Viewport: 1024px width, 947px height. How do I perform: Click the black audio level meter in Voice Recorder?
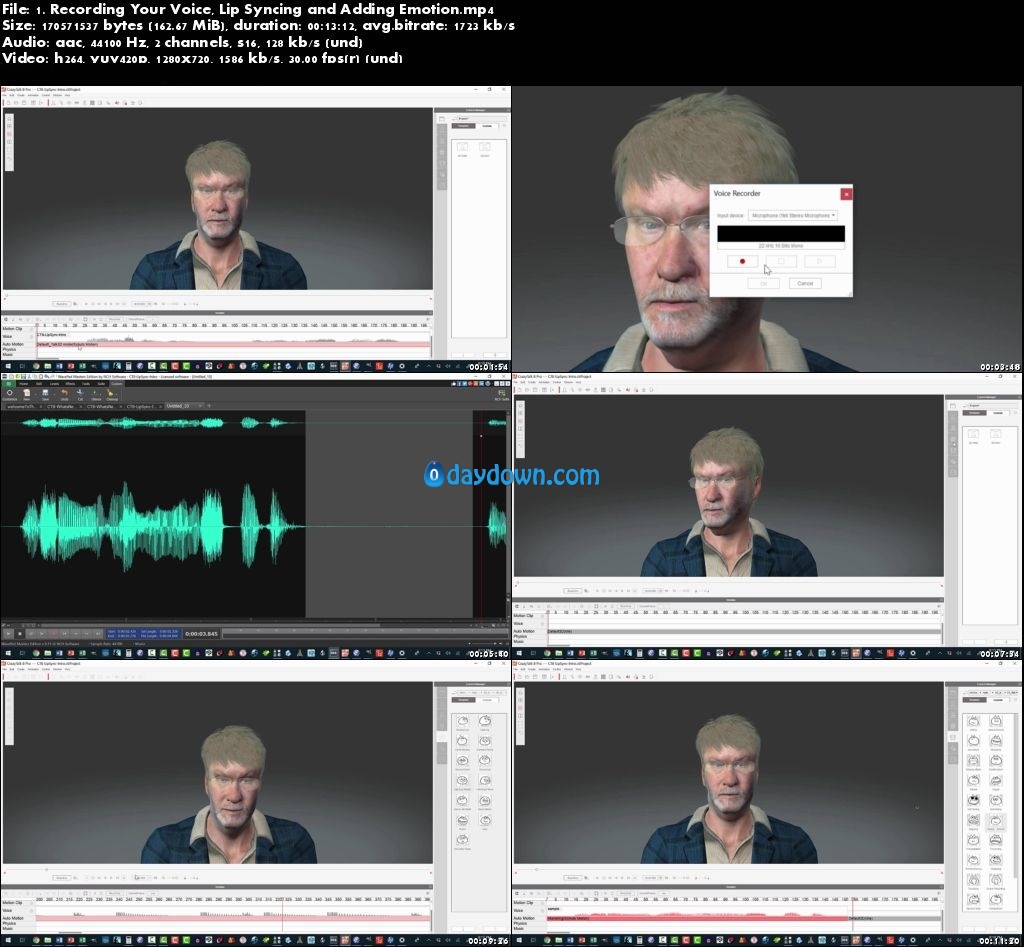tap(781, 234)
